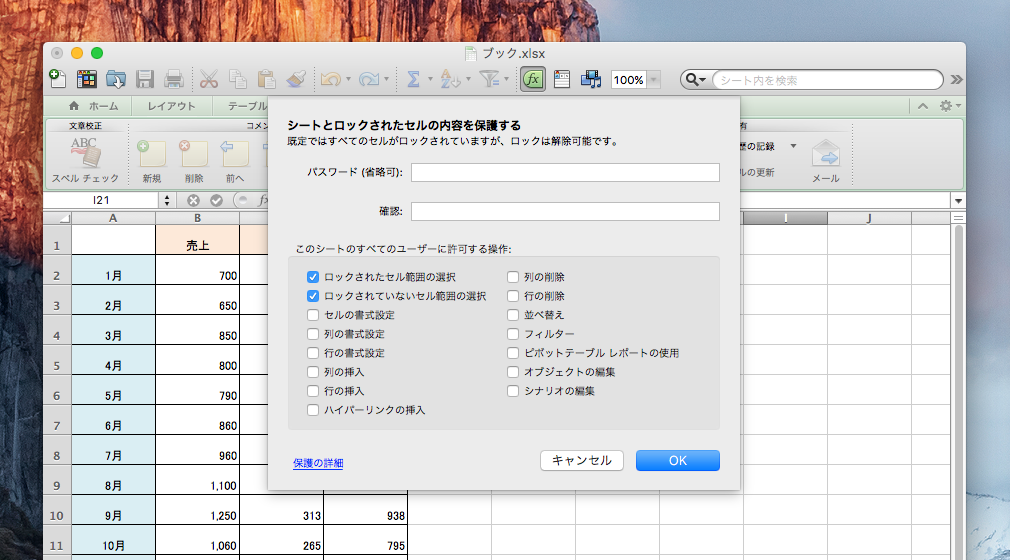Screen dimensions: 1010x560
Task: Click the Name Box stepper arrows
Action: click(x=167, y=200)
